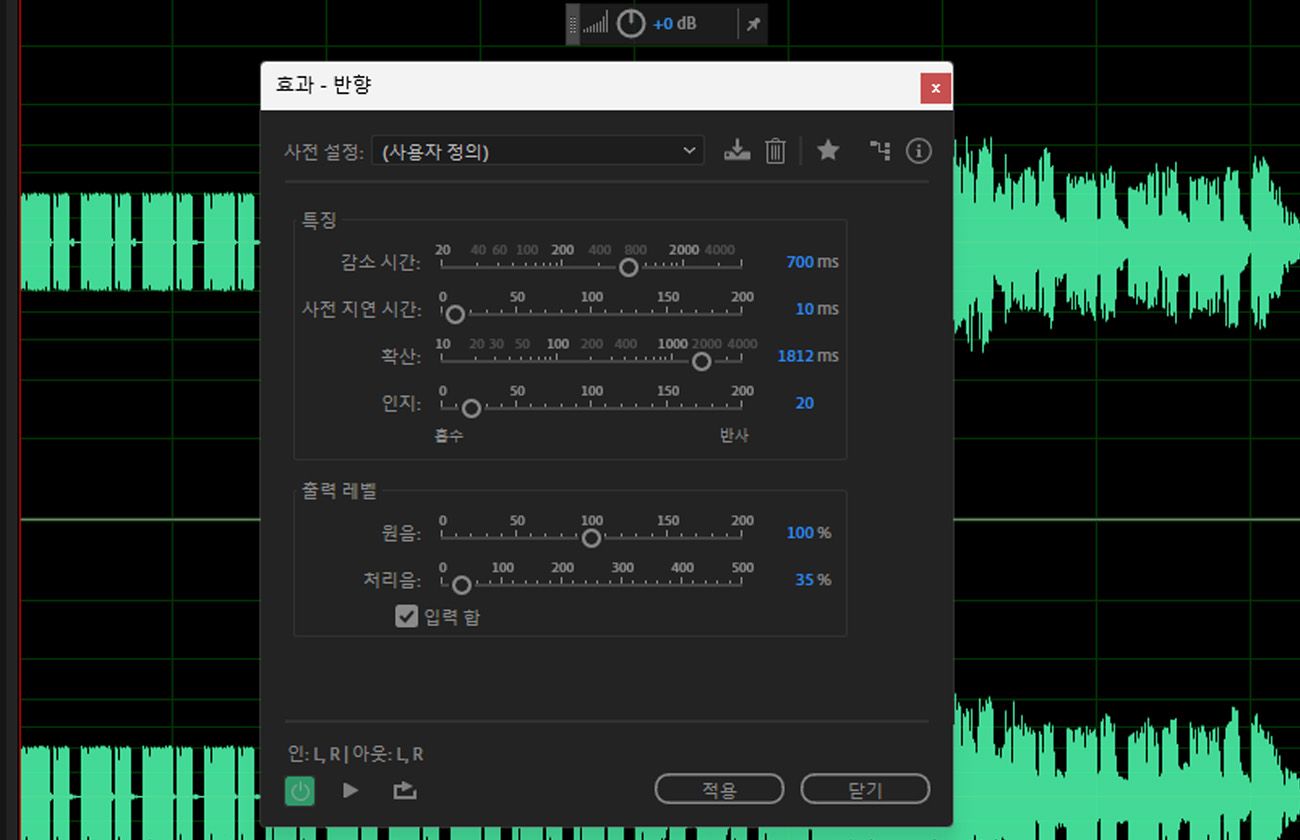Toggle loop playback for the preview

tap(403, 789)
